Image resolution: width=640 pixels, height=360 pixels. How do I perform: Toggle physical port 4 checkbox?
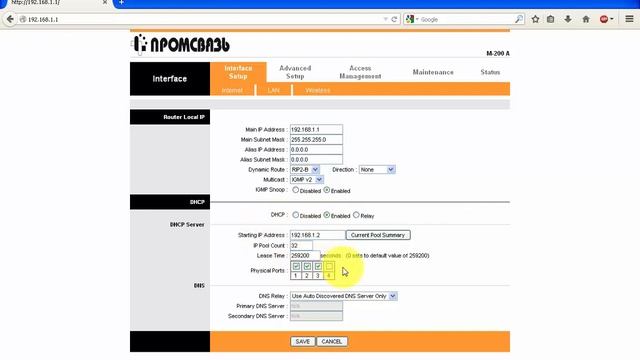pos(329,267)
